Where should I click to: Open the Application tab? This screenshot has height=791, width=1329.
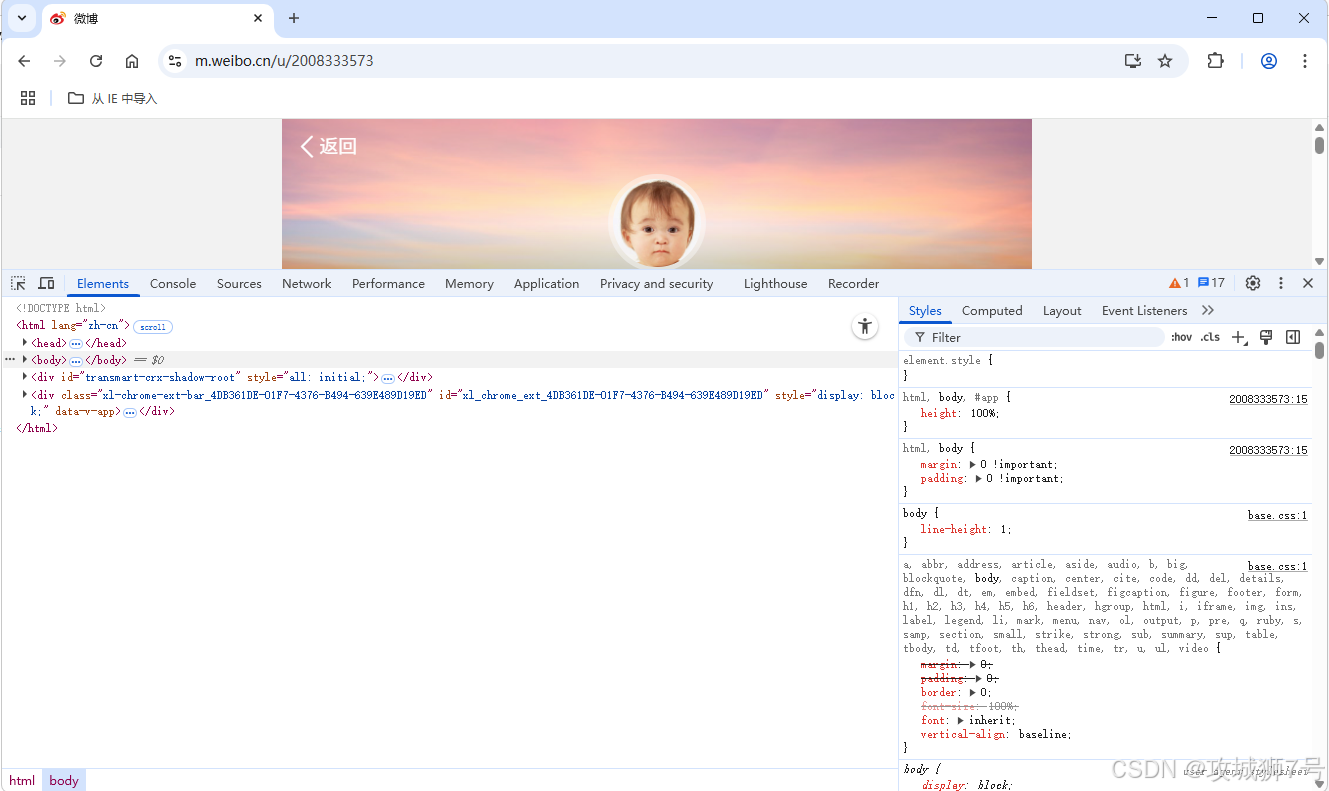coord(546,283)
